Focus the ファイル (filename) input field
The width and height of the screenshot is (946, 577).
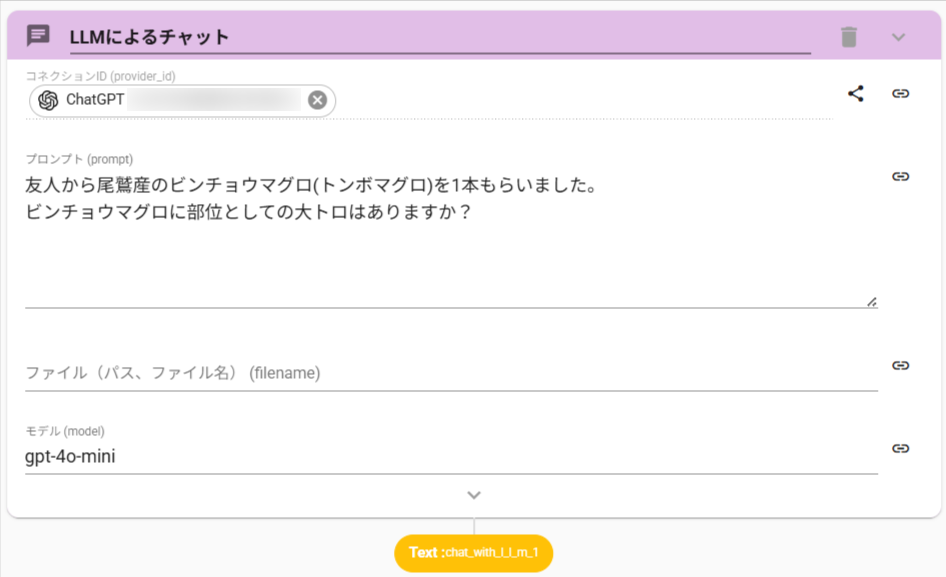click(450, 373)
